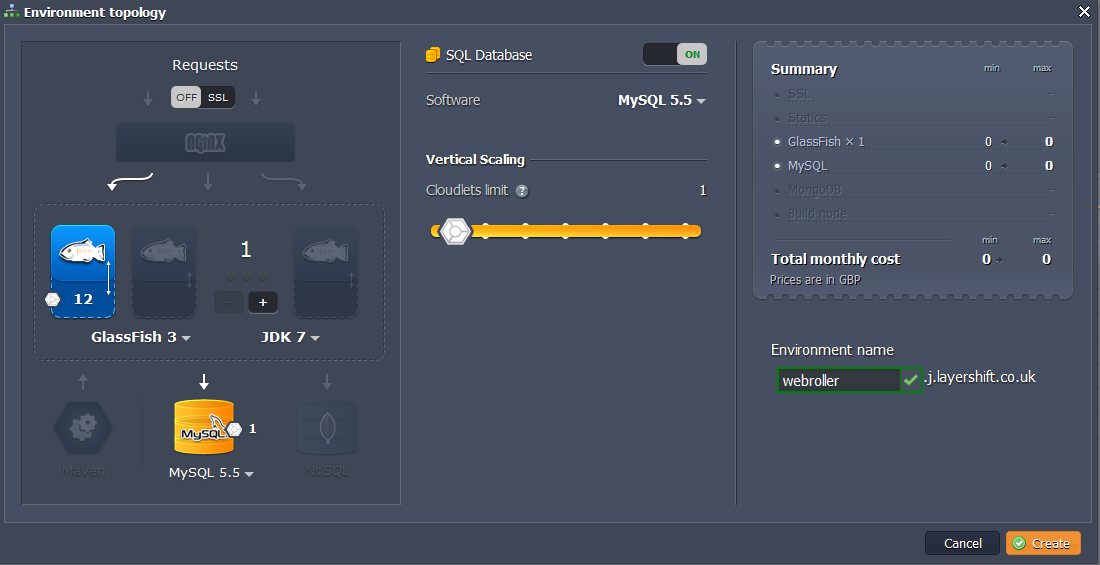The height and width of the screenshot is (565, 1100).
Task: Click the MySQL database cylinder icon
Action: pos(204,427)
